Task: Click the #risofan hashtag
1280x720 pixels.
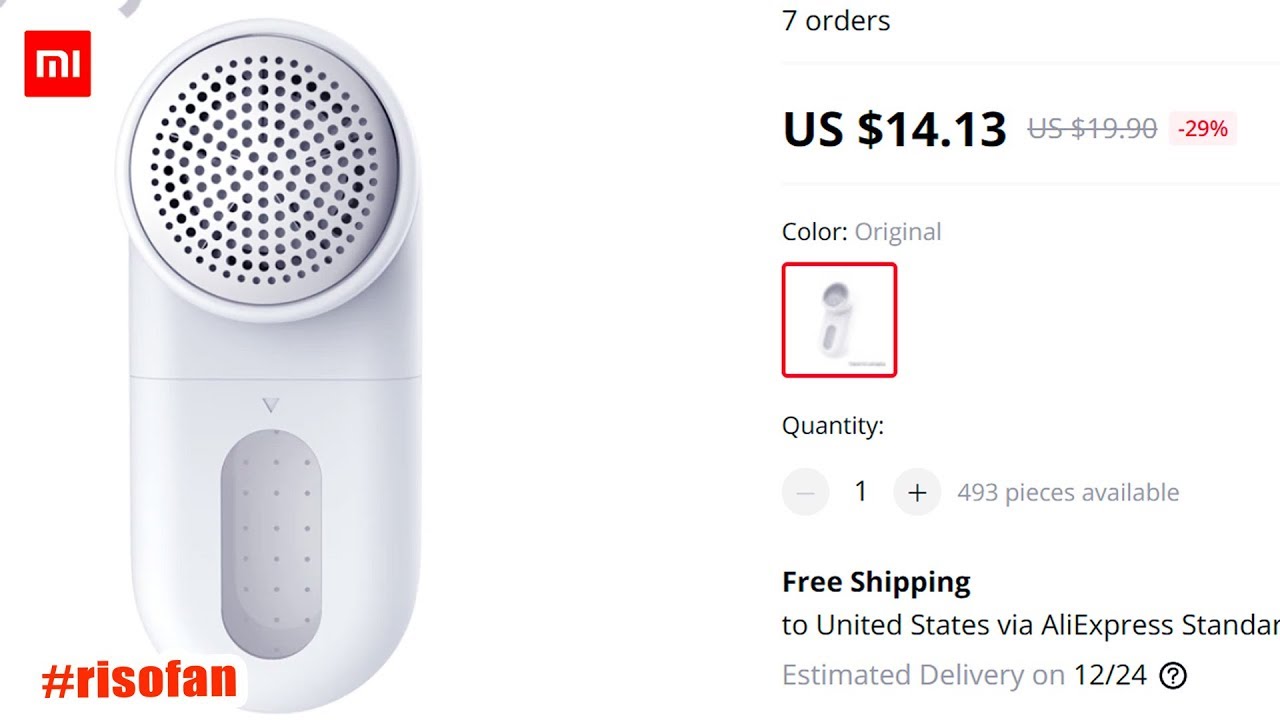Action: click(139, 681)
